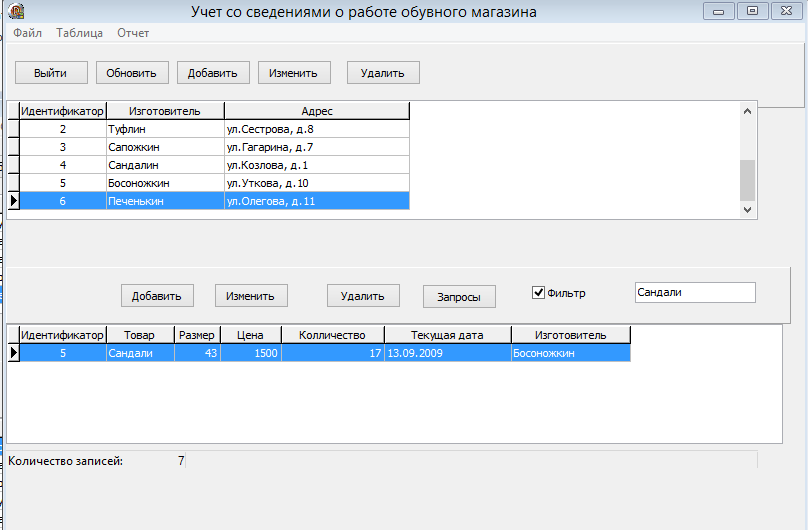The image size is (808, 530).
Task: Click the manufacturers grid scrollbar thumb
Action: 748,180
